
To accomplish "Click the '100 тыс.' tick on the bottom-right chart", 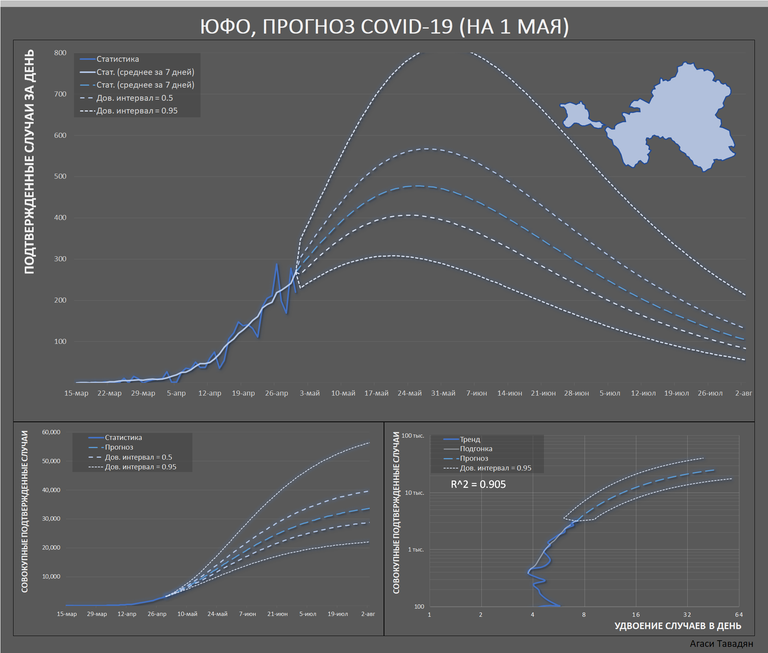I will click(x=412, y=434).
